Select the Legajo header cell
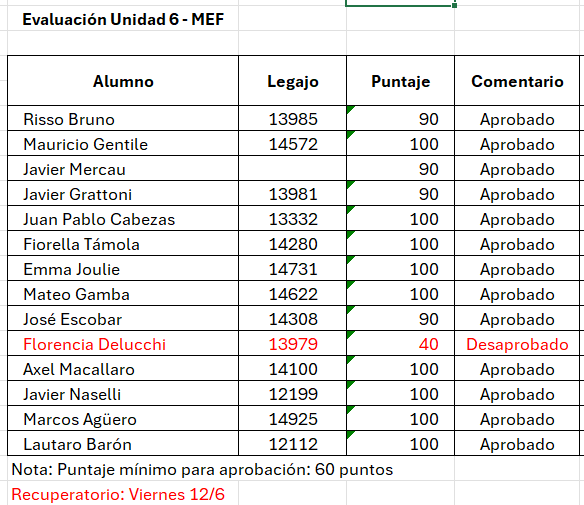This screenshot has height=505, width=584. (292, 81)
